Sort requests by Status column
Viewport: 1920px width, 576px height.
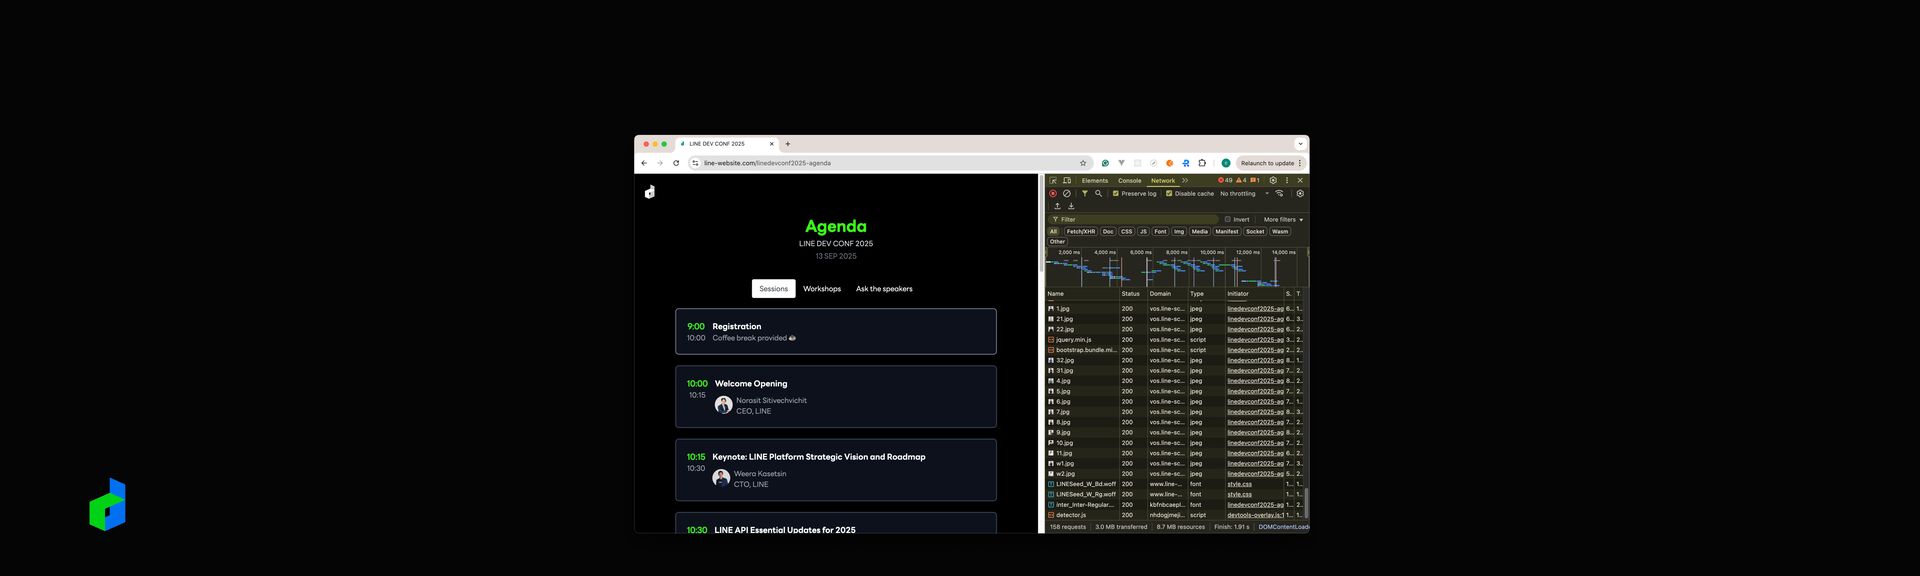[x=1133, y=294]
